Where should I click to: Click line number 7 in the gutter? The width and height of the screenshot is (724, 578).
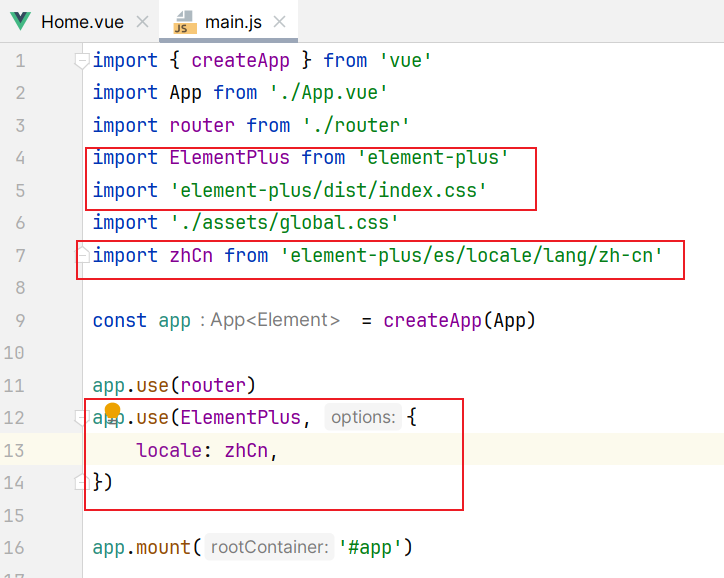[x=20, y=255]
